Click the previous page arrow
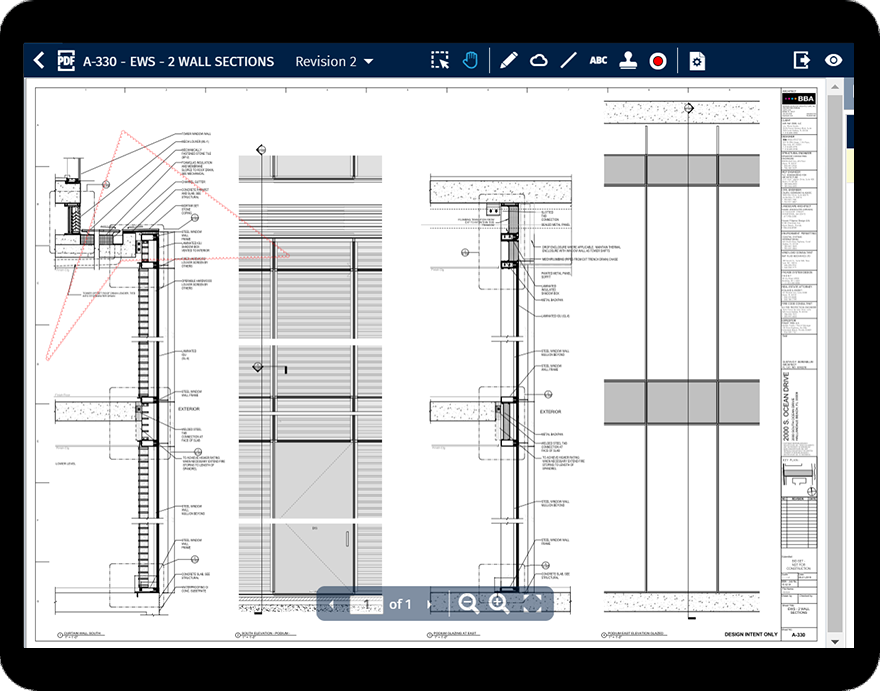 coord(331,604)
